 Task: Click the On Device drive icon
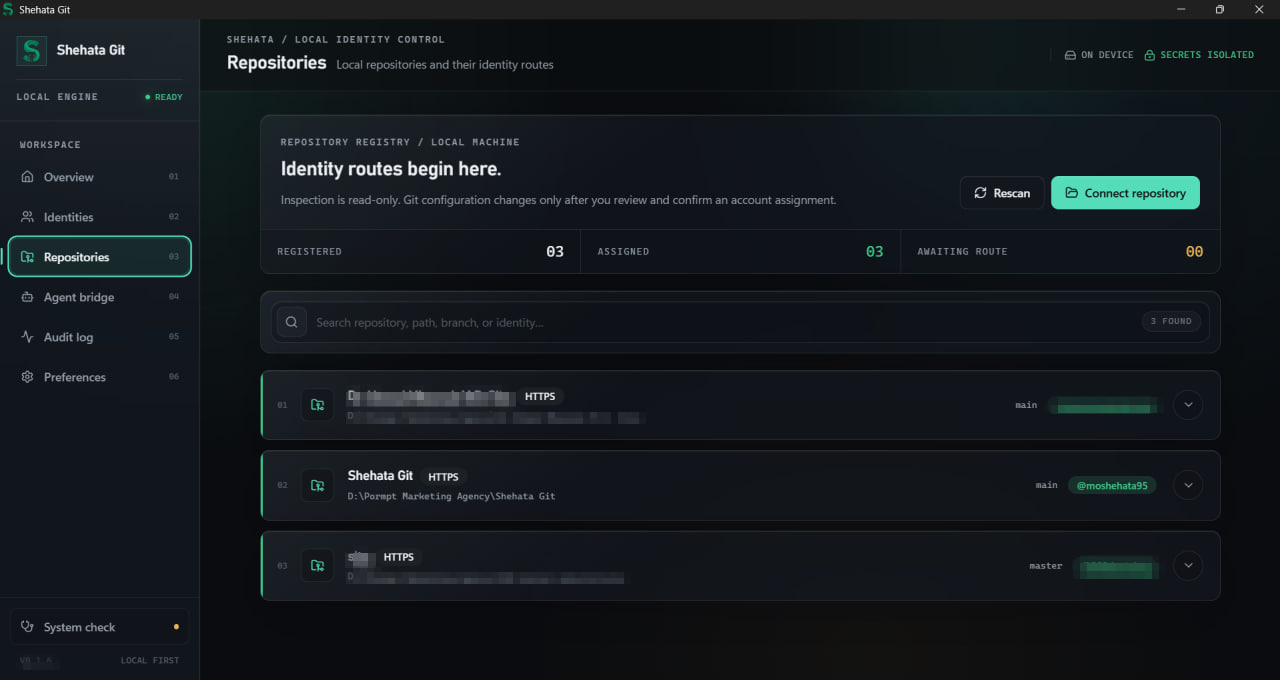tap(1070, 55)
